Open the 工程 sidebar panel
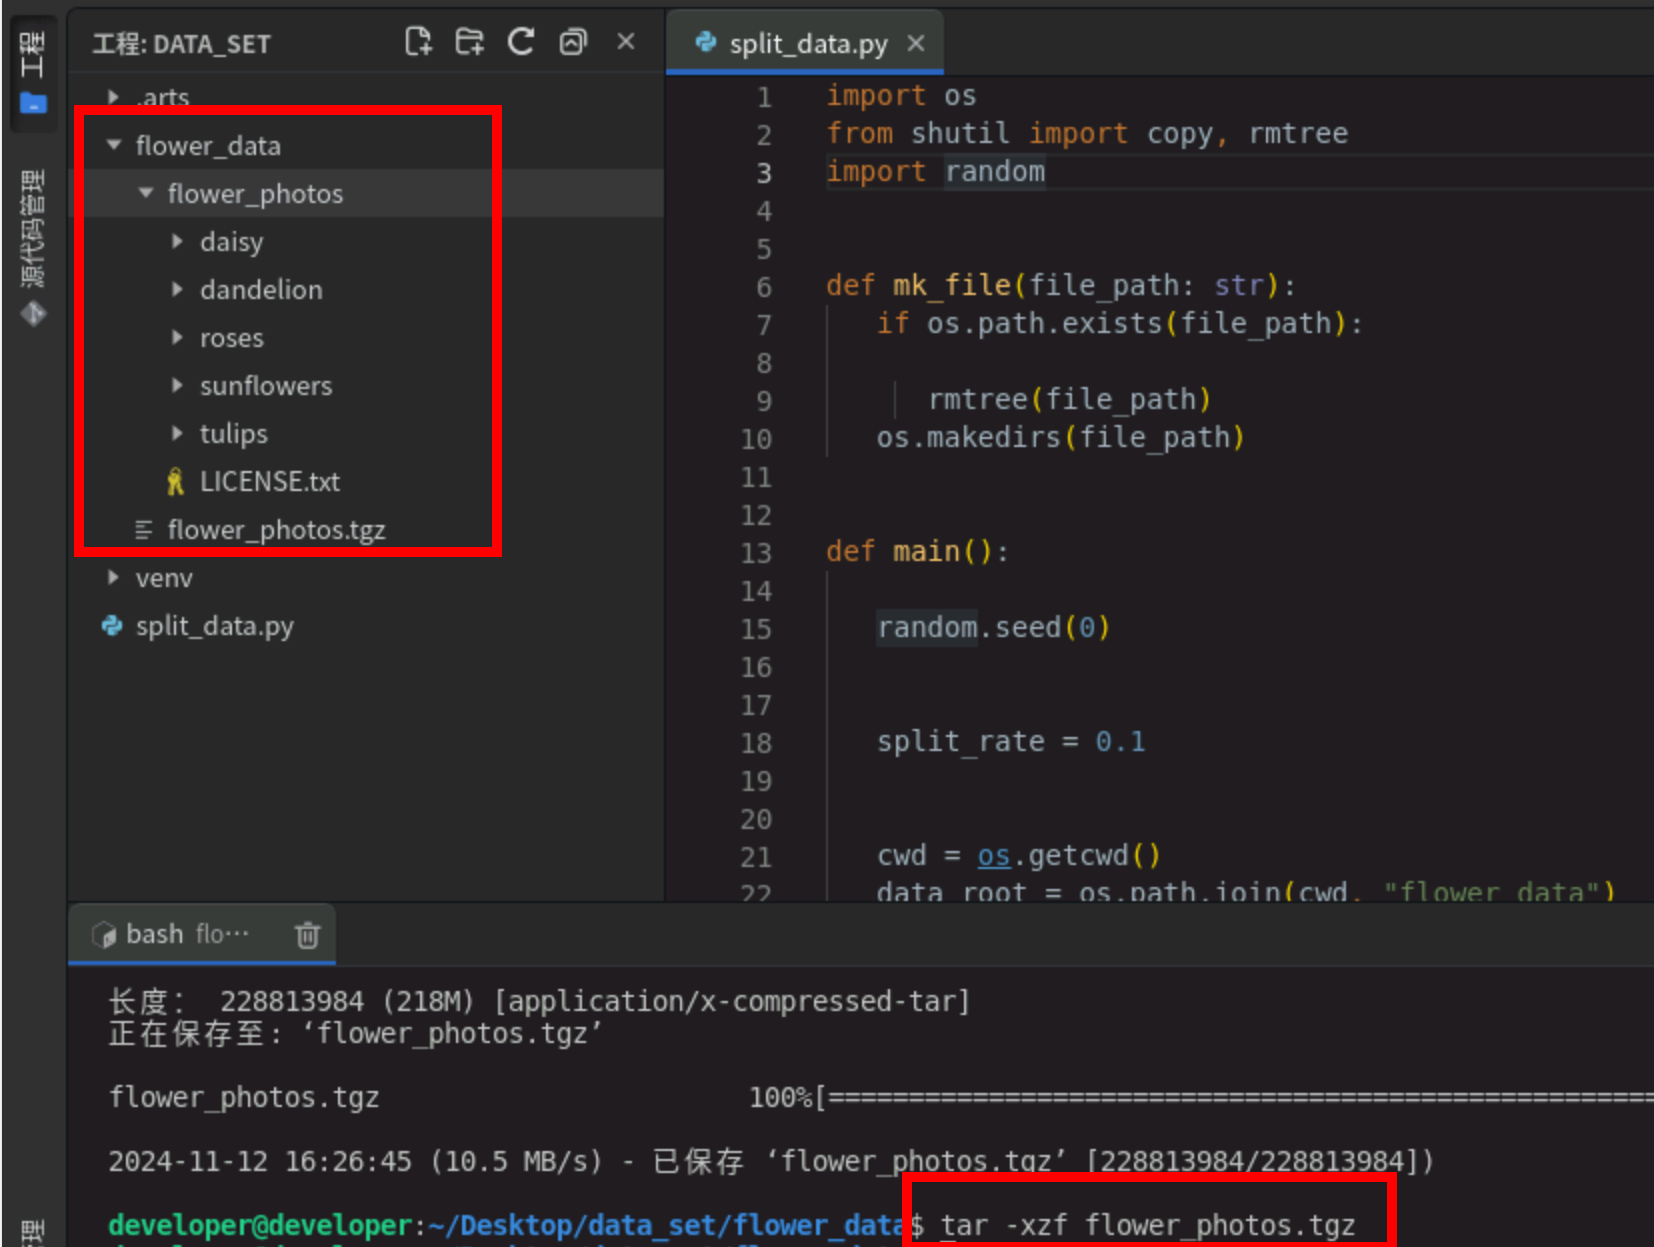Image resolution: width=1654 pixels, height=1247 pixels. 33,72
